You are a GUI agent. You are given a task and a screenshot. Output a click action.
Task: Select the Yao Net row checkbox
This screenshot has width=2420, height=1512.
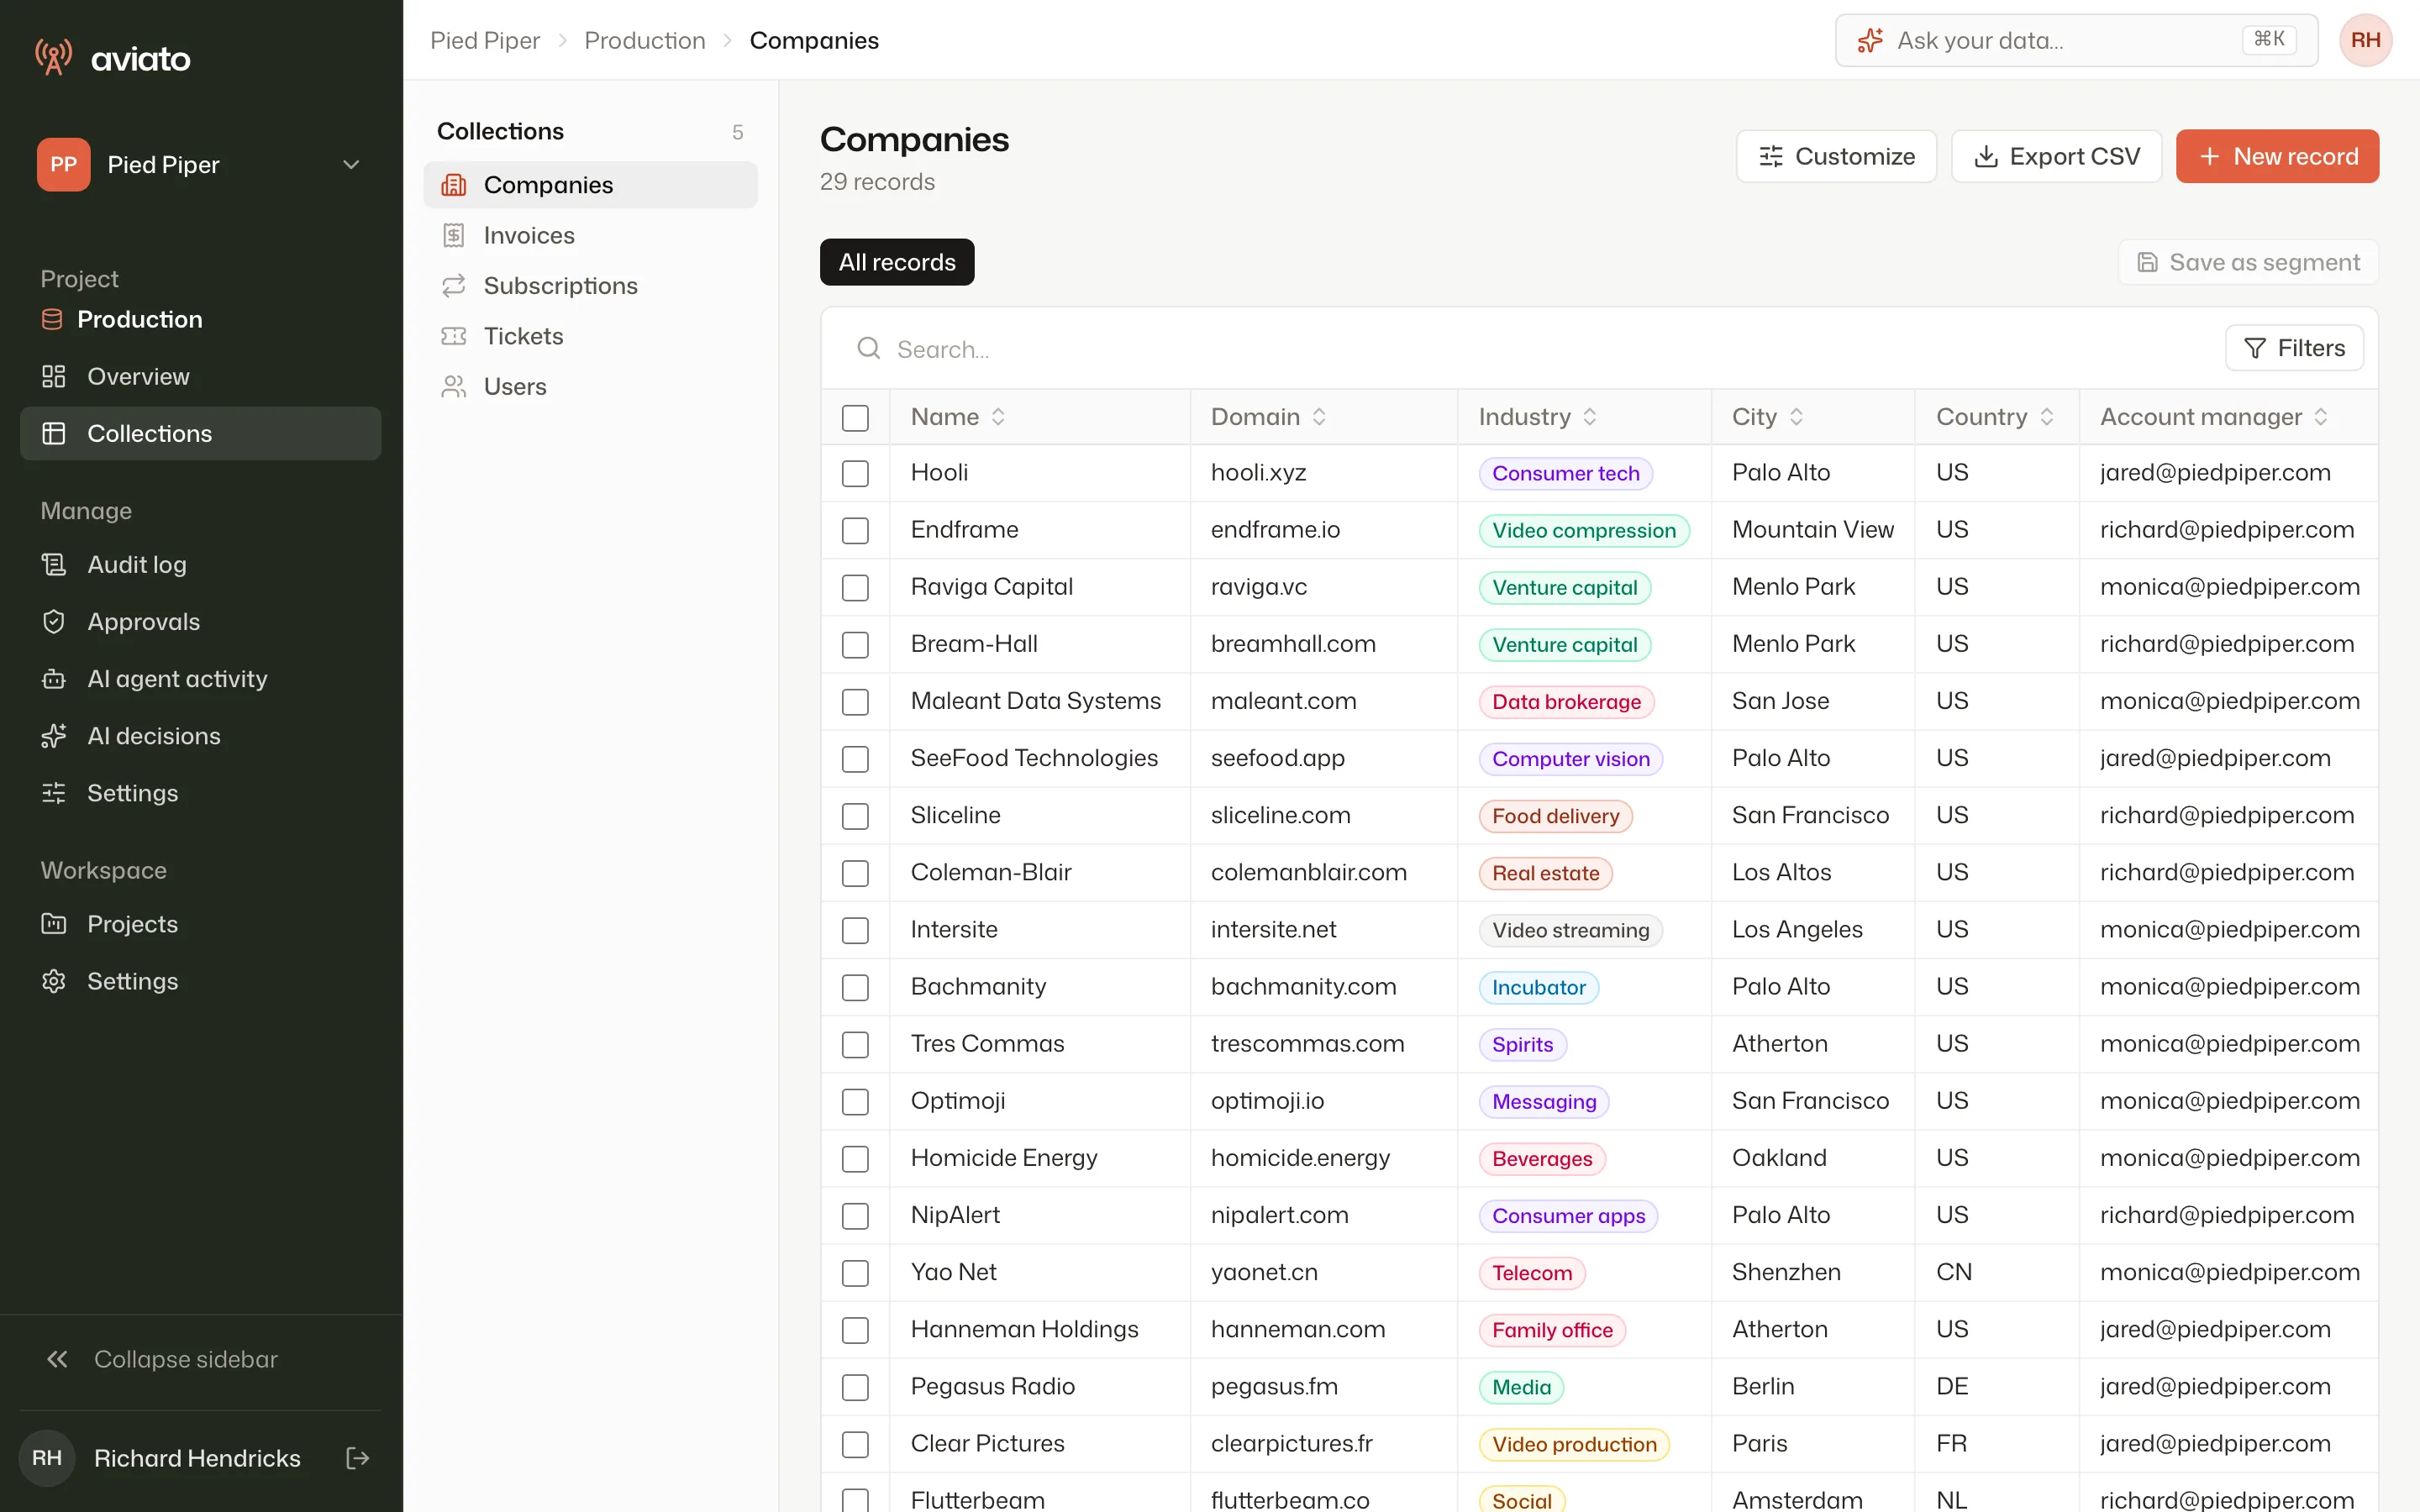click(x=855, y=1273)
